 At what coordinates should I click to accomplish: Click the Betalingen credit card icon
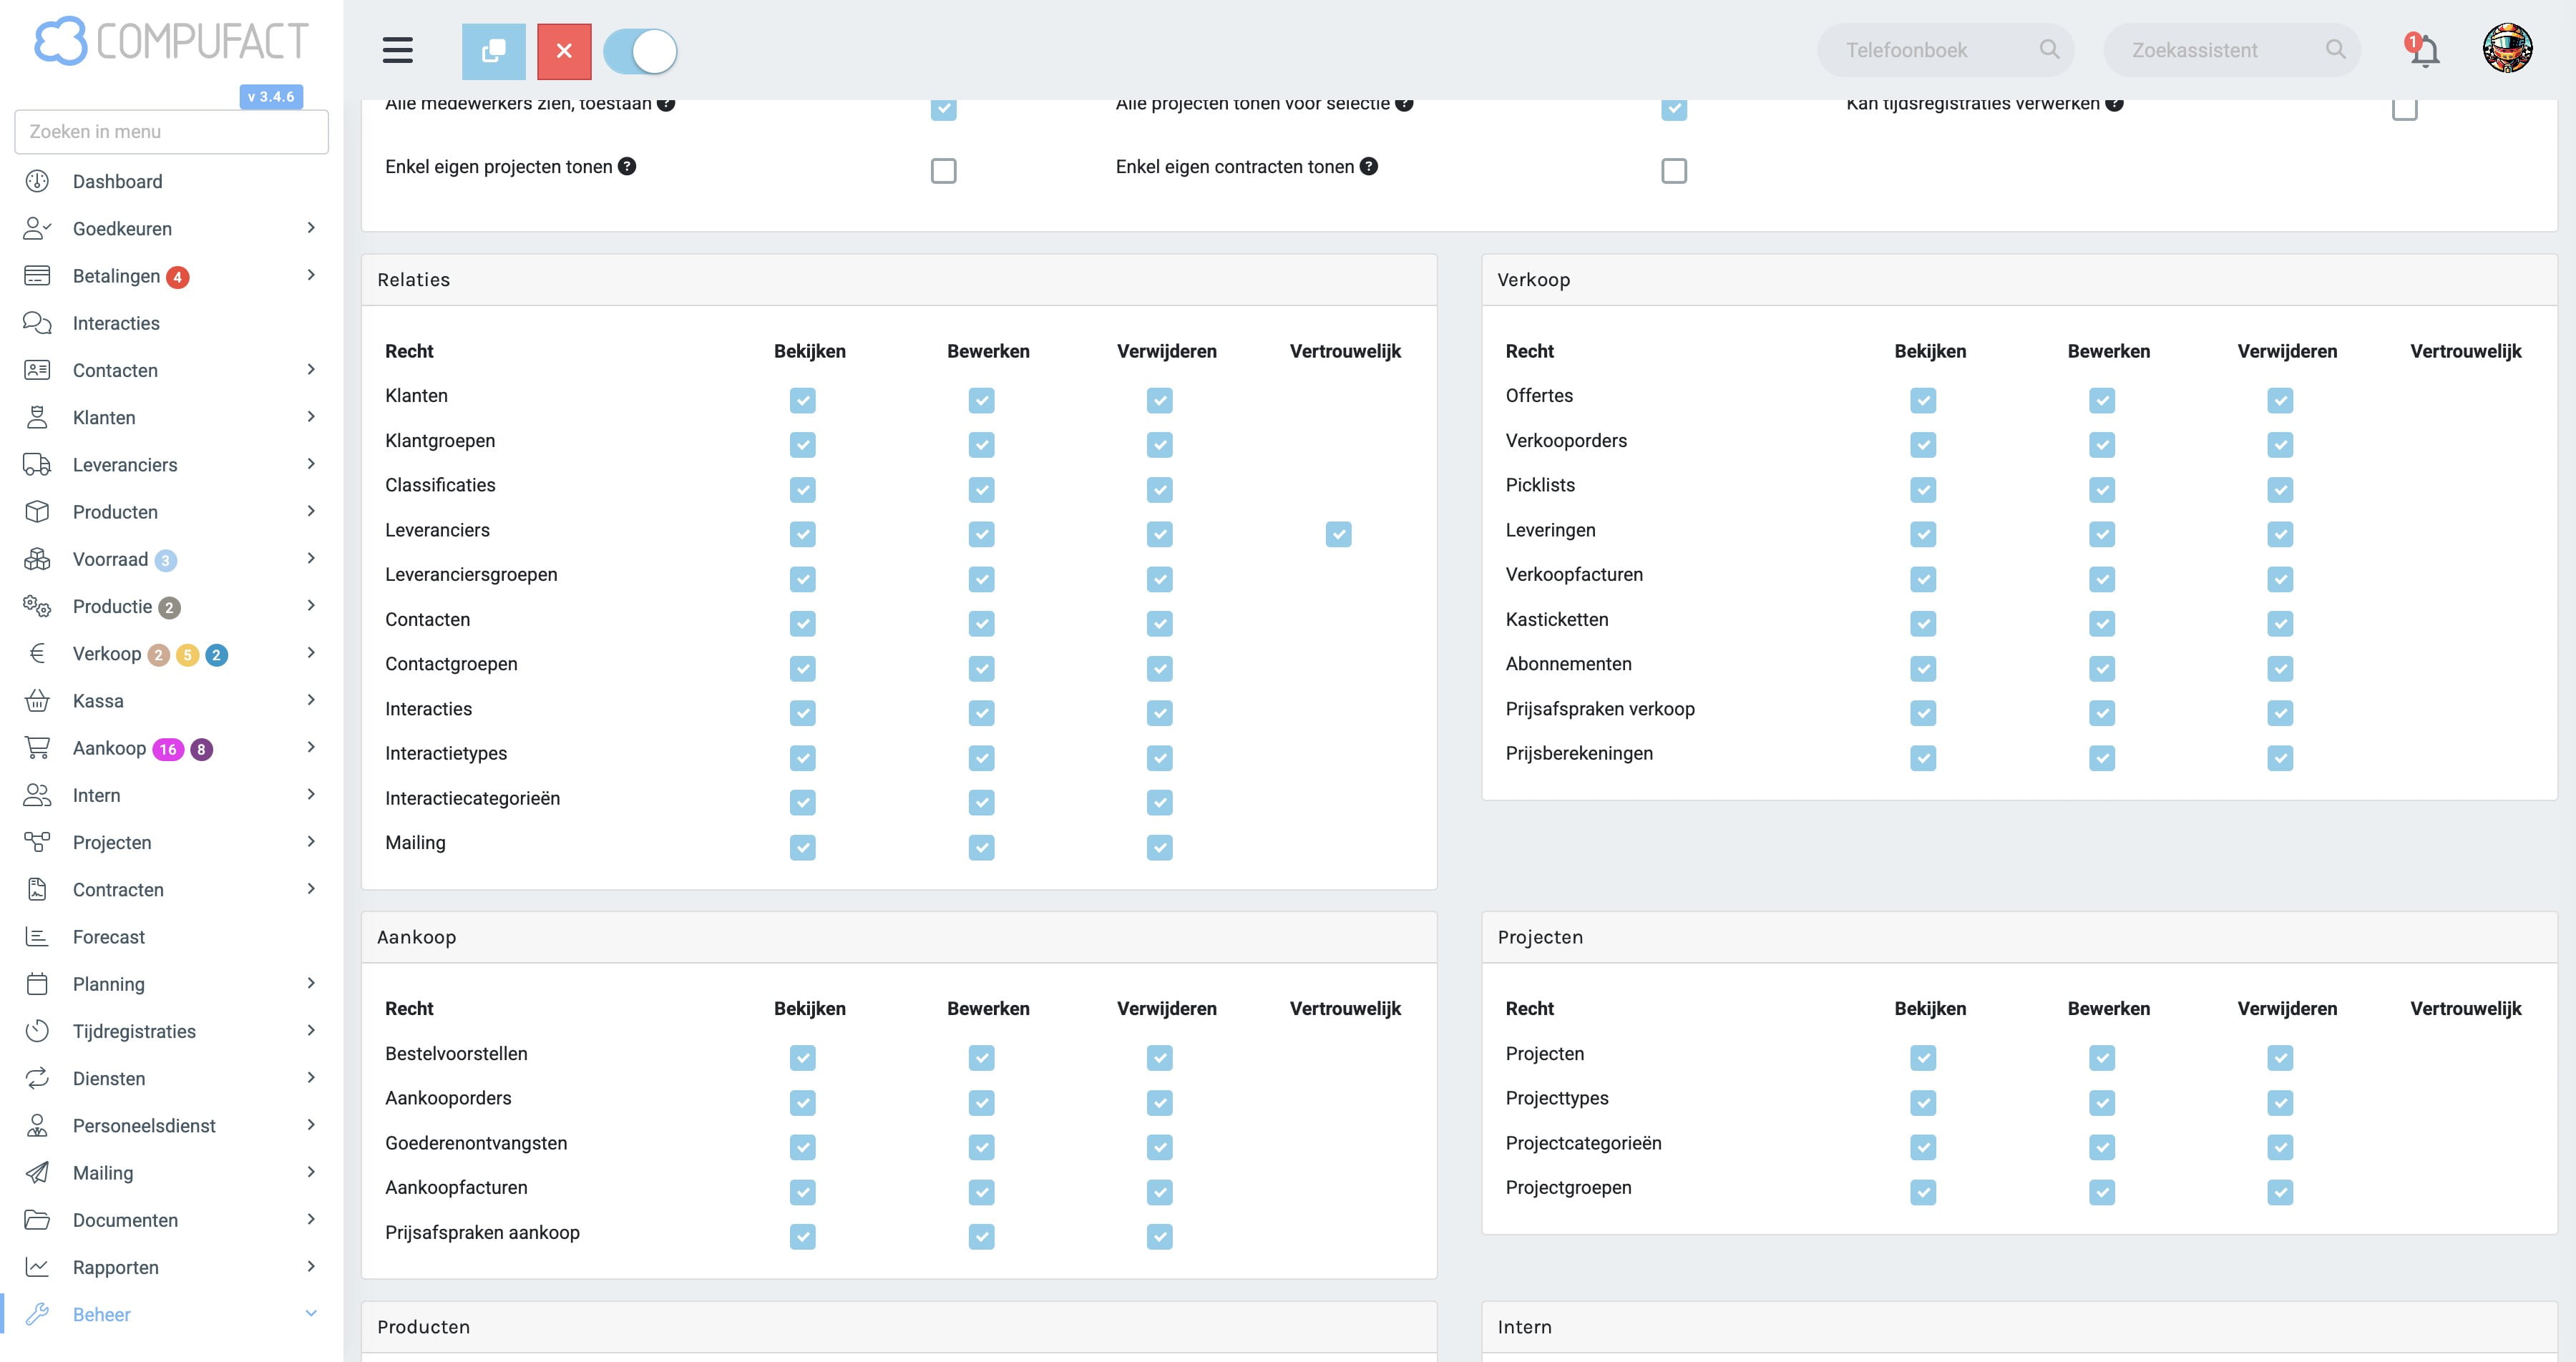[37, 275]
